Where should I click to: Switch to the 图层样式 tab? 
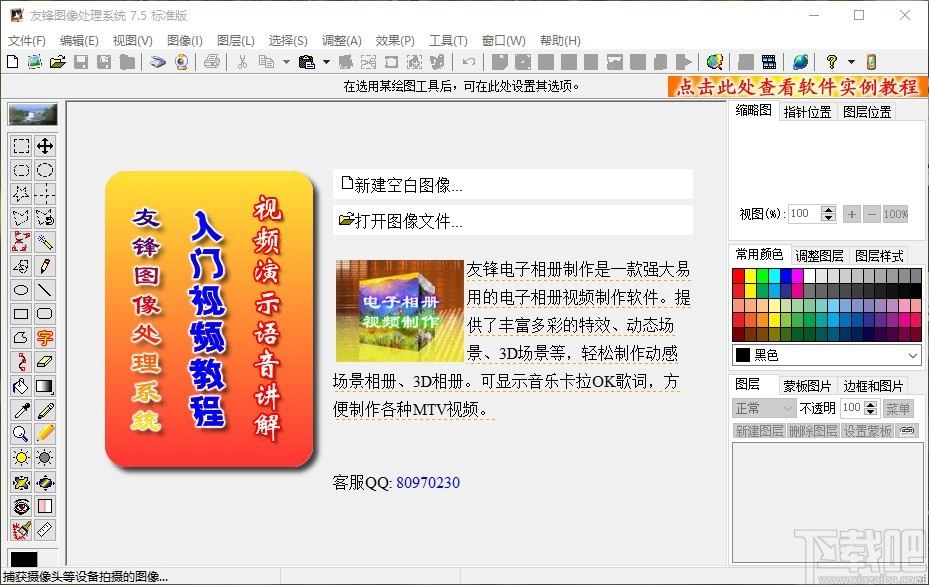point(880,256)
